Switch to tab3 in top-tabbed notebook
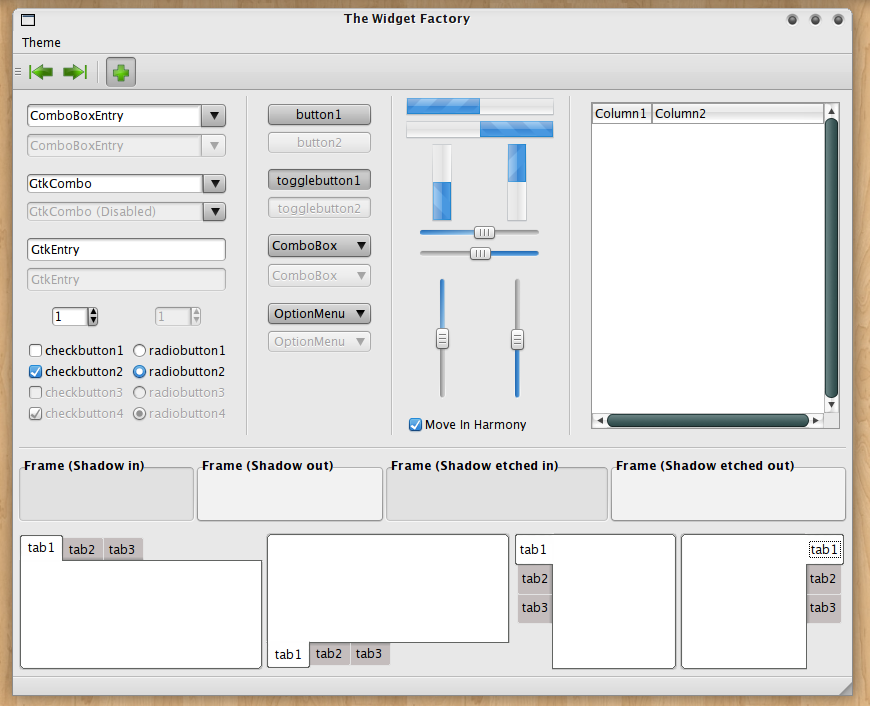870x706 pixels. coord(122,549)
